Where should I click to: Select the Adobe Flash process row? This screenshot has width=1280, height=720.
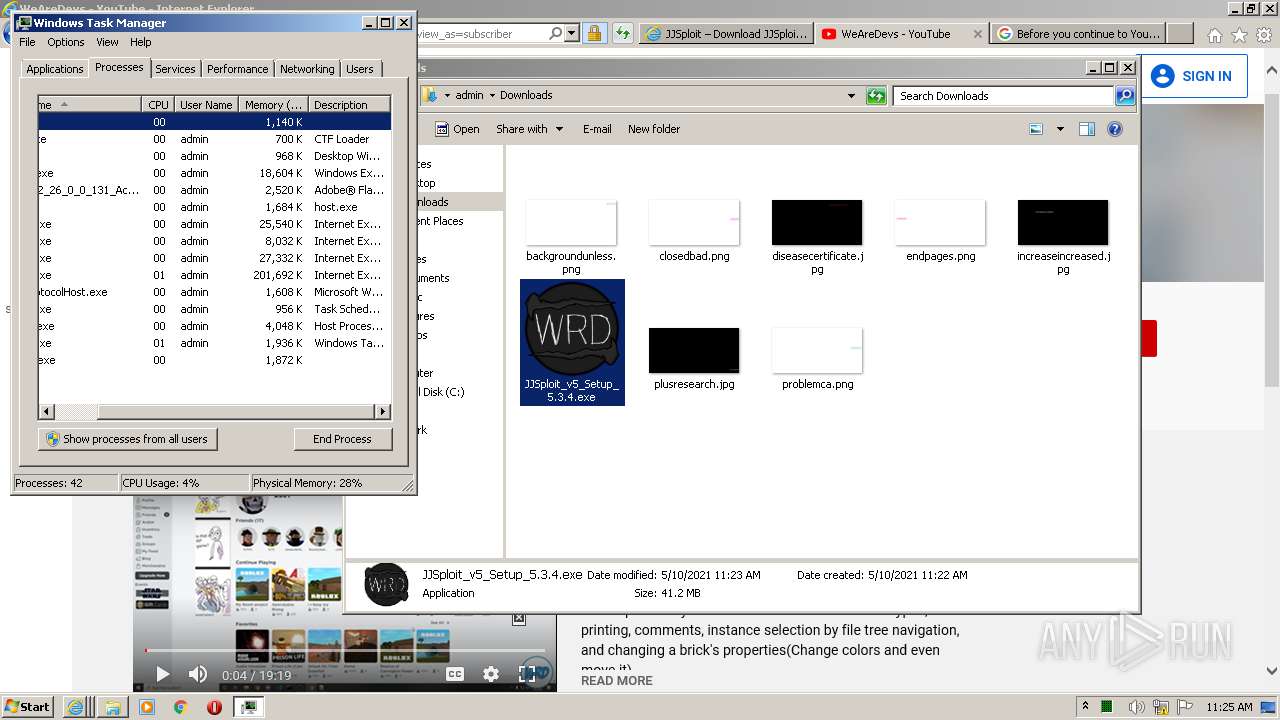pyautogui.click(x=214, y=190)
